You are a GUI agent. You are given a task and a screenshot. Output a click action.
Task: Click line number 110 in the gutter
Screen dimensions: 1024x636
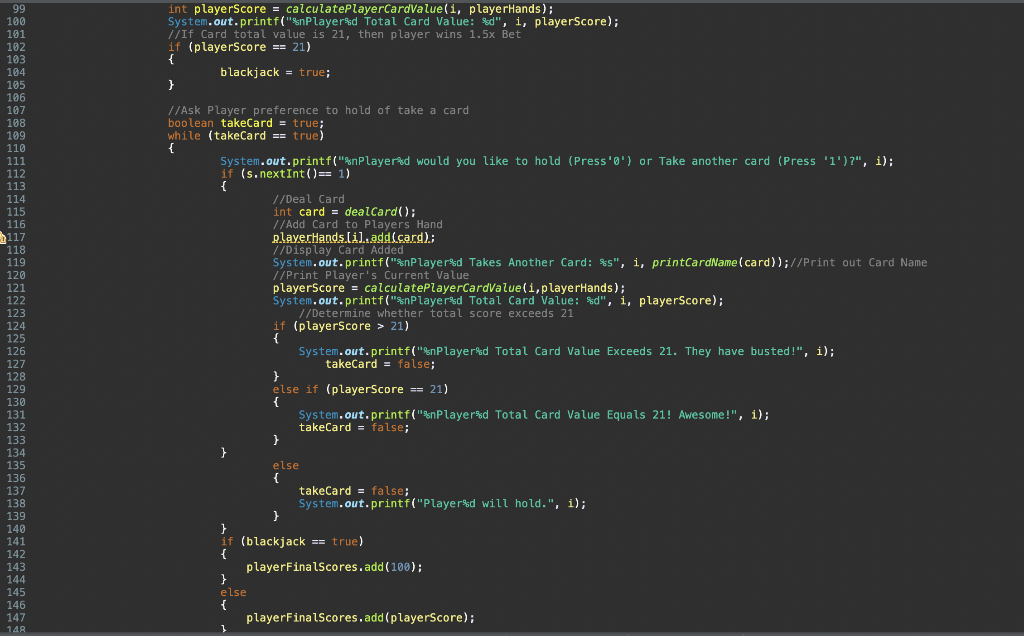click(x=16, y=148)
